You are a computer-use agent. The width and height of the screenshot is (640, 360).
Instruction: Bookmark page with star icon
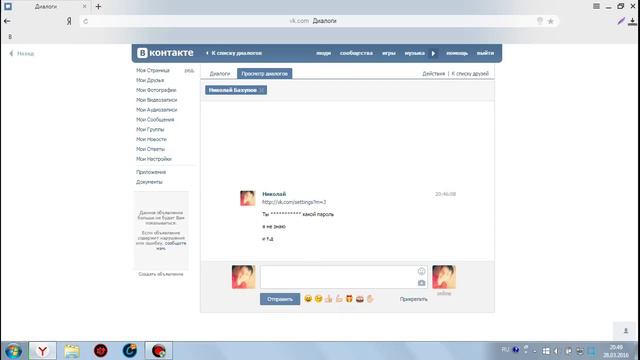point(551,21)
